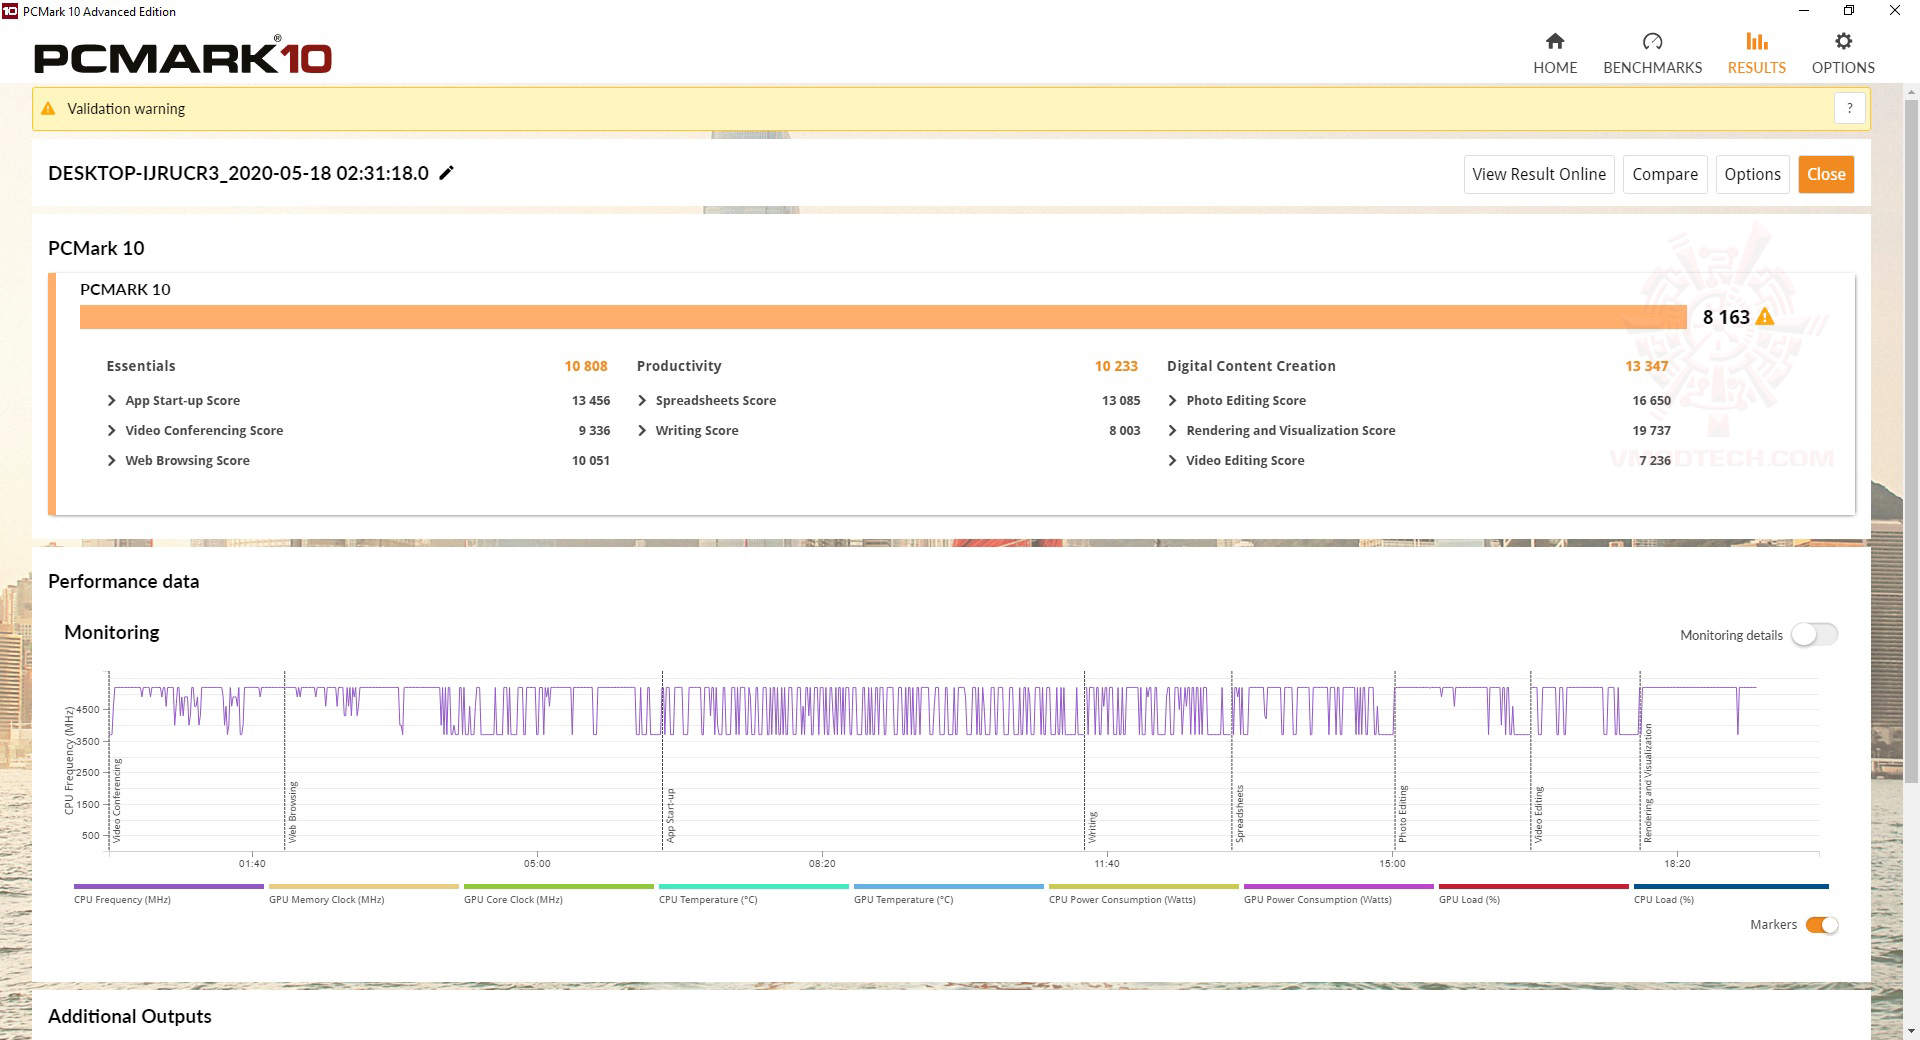Click the vertical scrollbar thumb
Image resolution: width=1920 pixels, height=1040 pixels.
[1911, 440]
